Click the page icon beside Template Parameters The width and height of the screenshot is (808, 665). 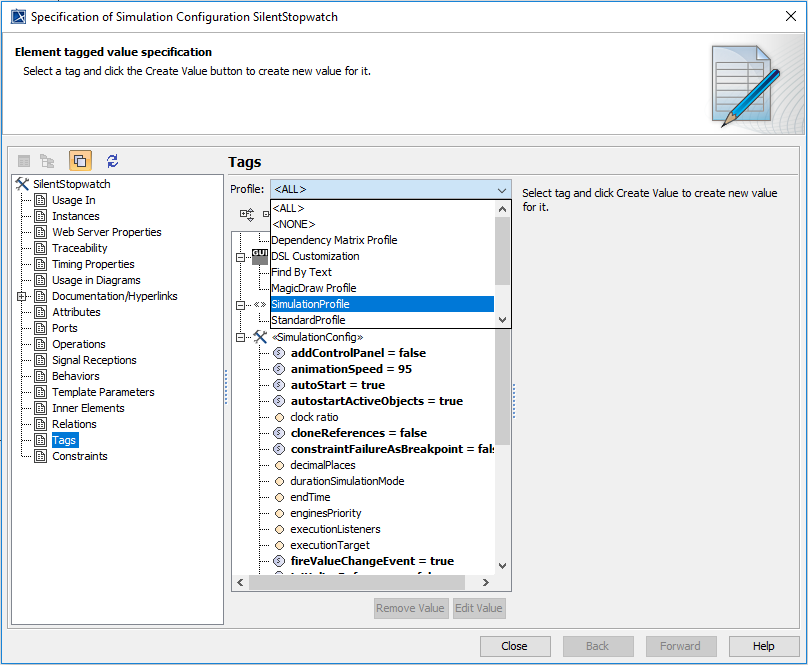[40, 392]
